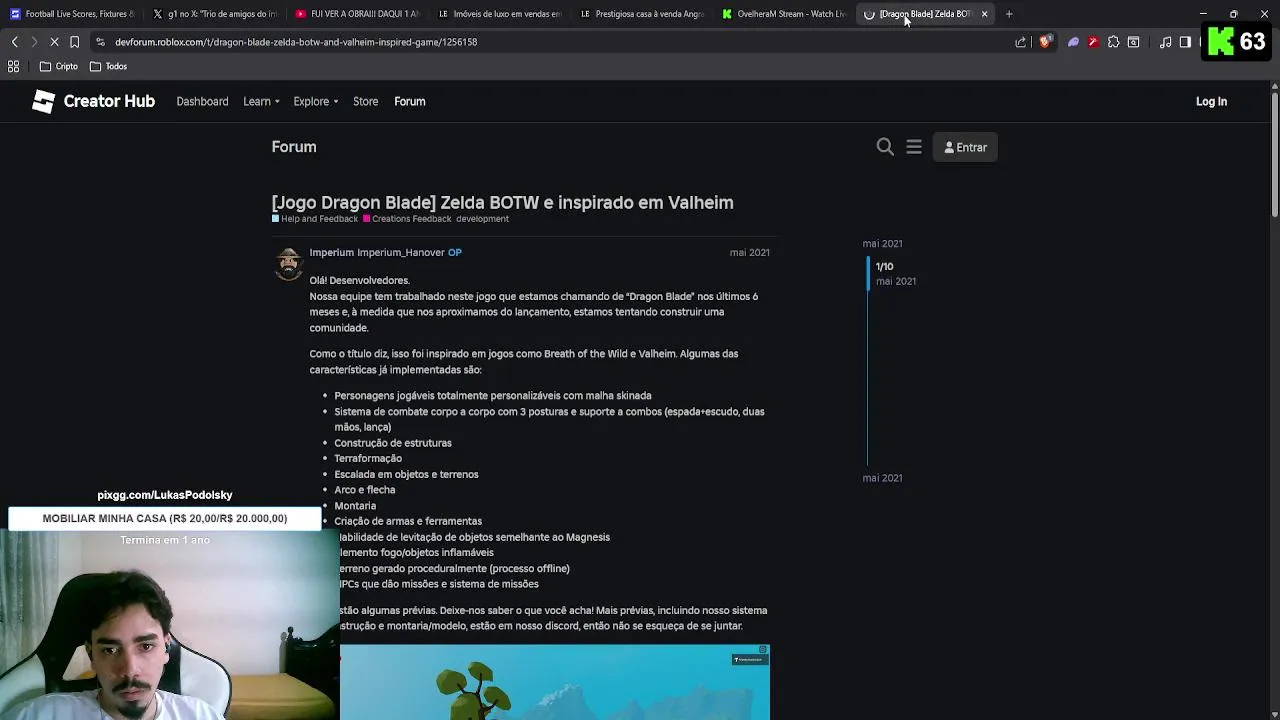Click the 'Montaria' list item

pos(355,506)
